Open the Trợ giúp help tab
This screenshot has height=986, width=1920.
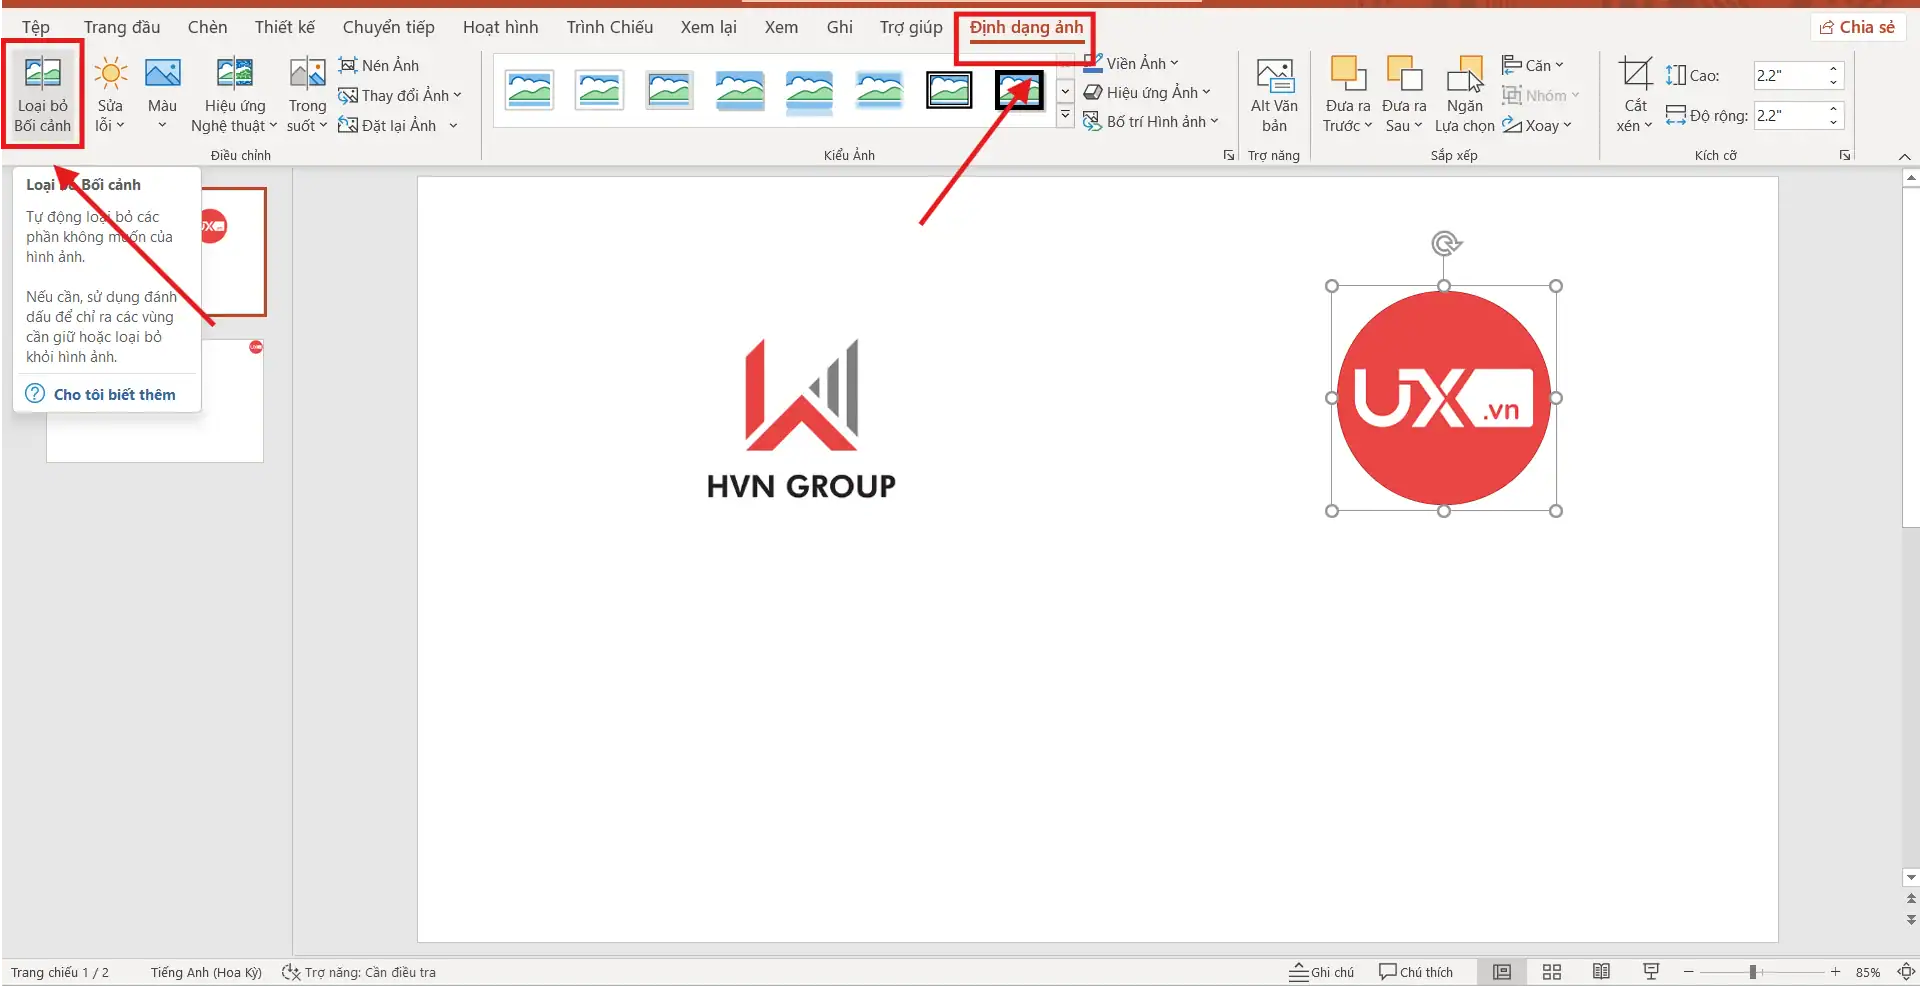click(x=911, y=27)
